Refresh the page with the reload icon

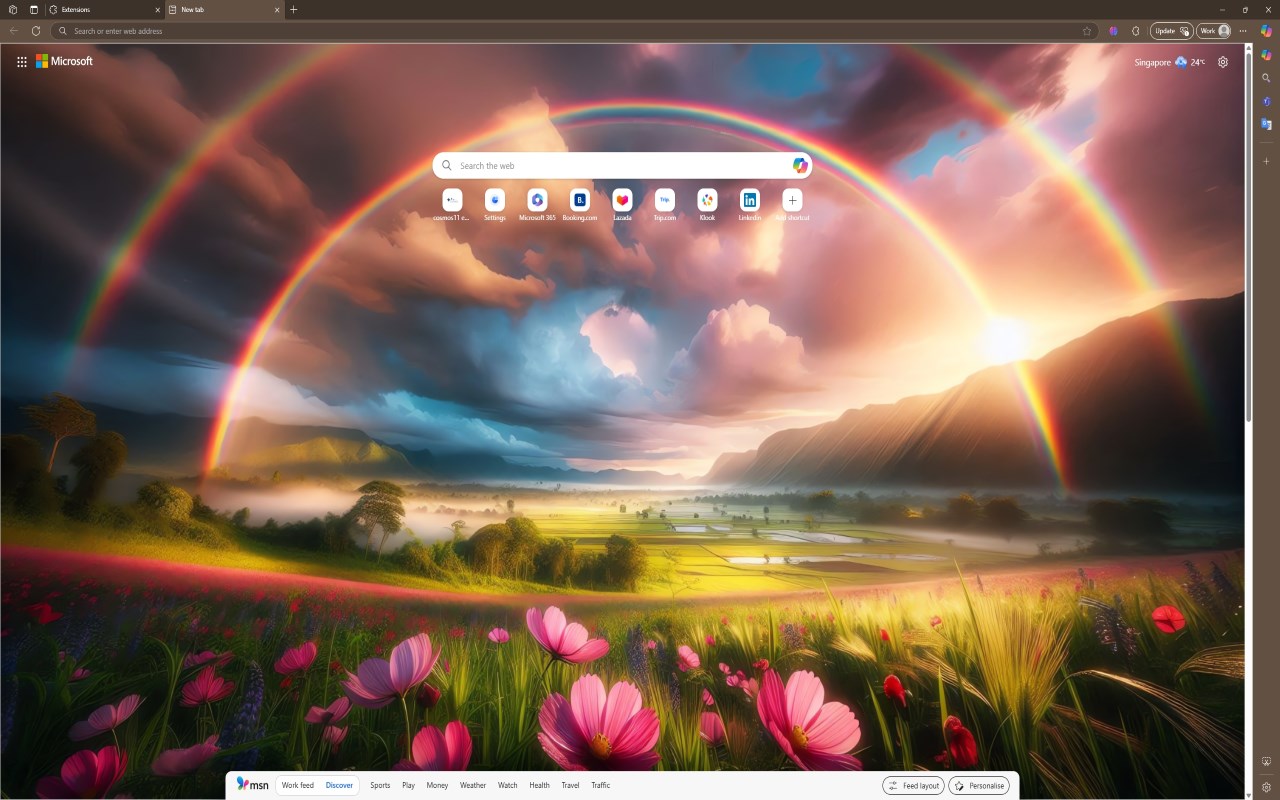tap(36, 31)
